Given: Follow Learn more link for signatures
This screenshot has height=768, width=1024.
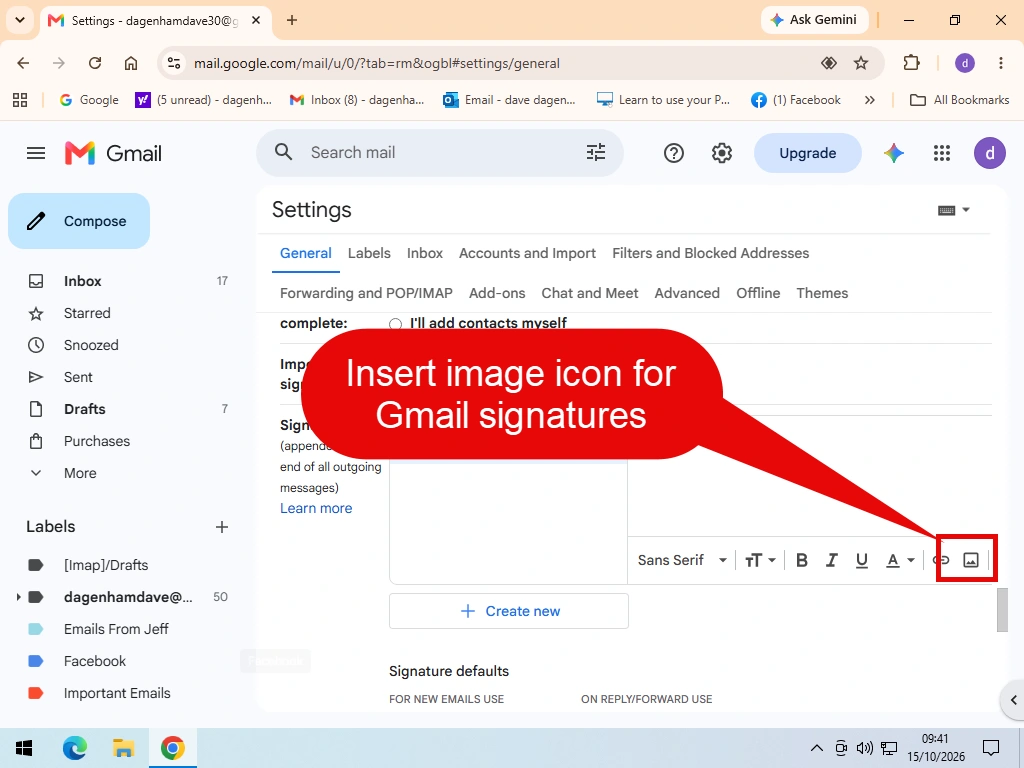Looking at the screenshot, I should (x=316, y=508).
